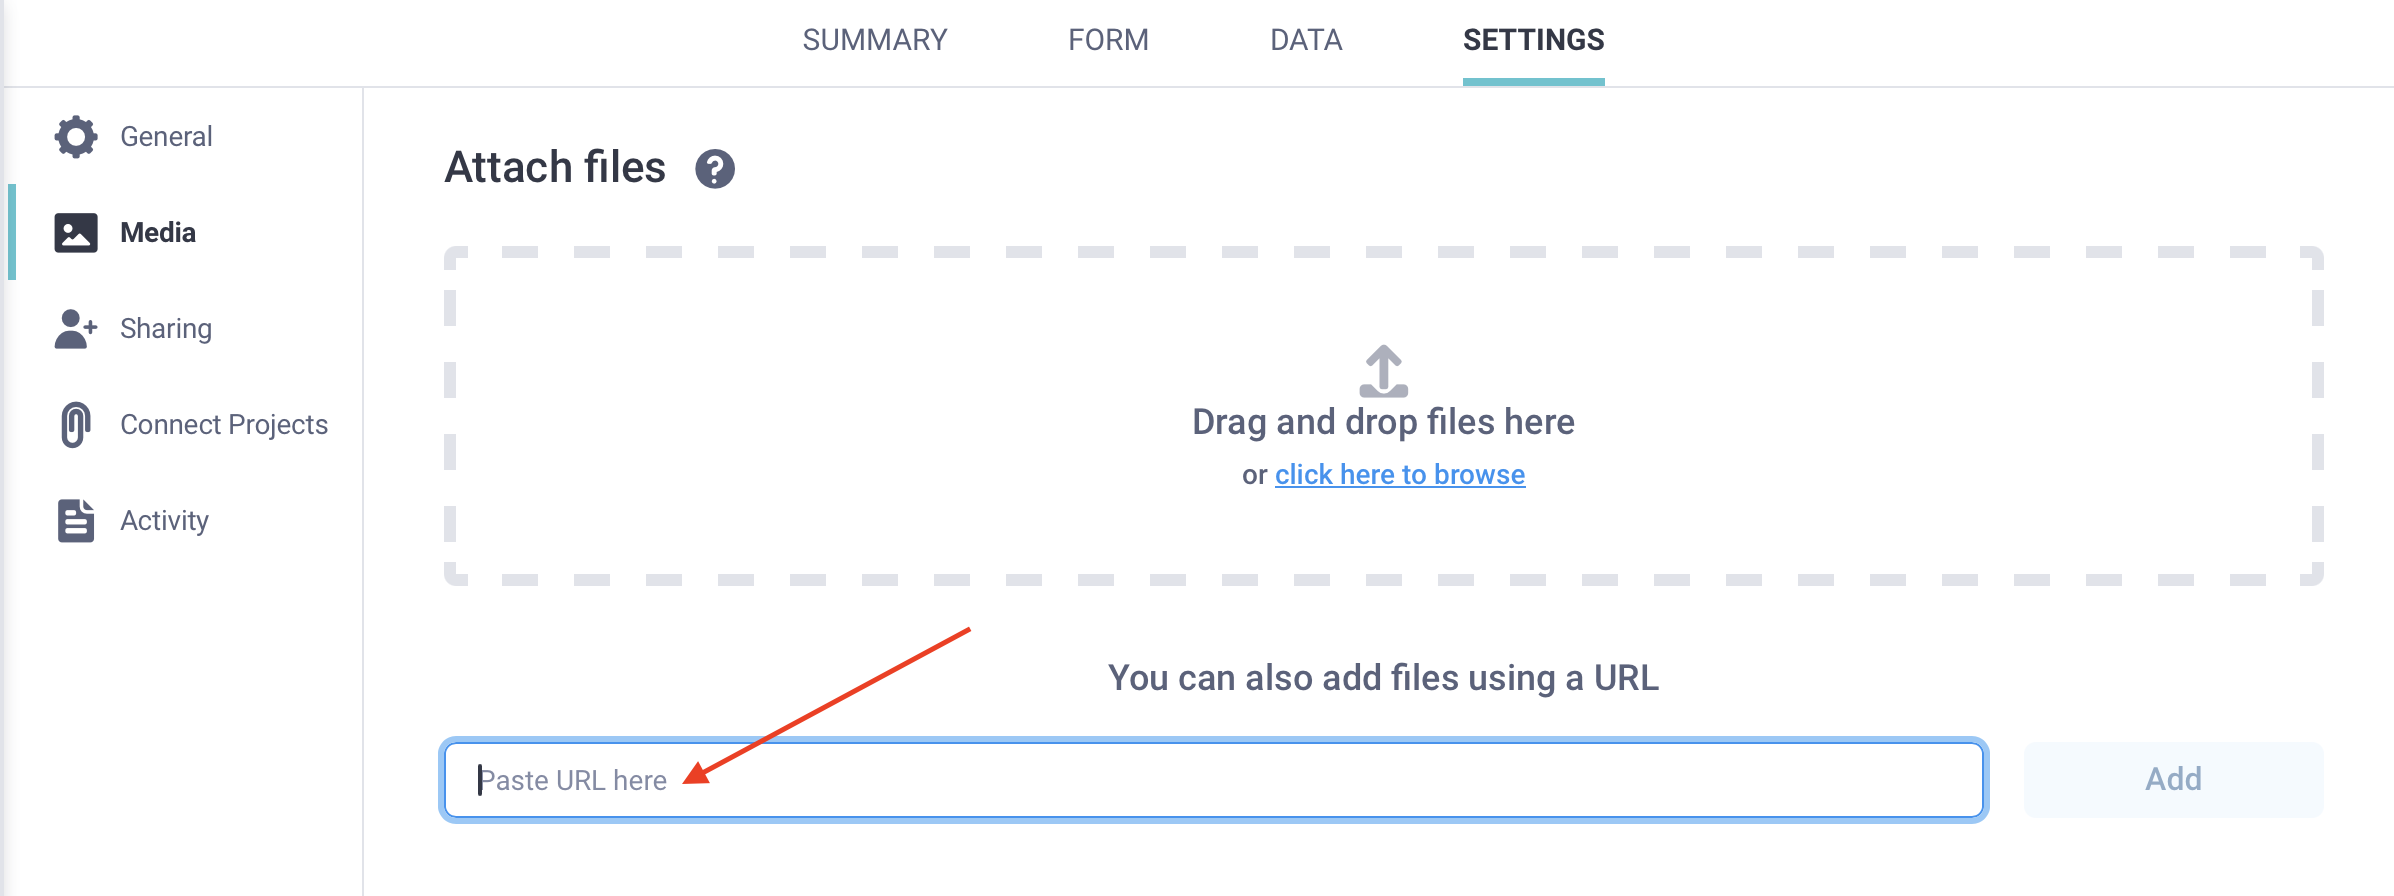Go to the DATA tab
Screen dimensions: 2394x896
[x=1305, y=40]
